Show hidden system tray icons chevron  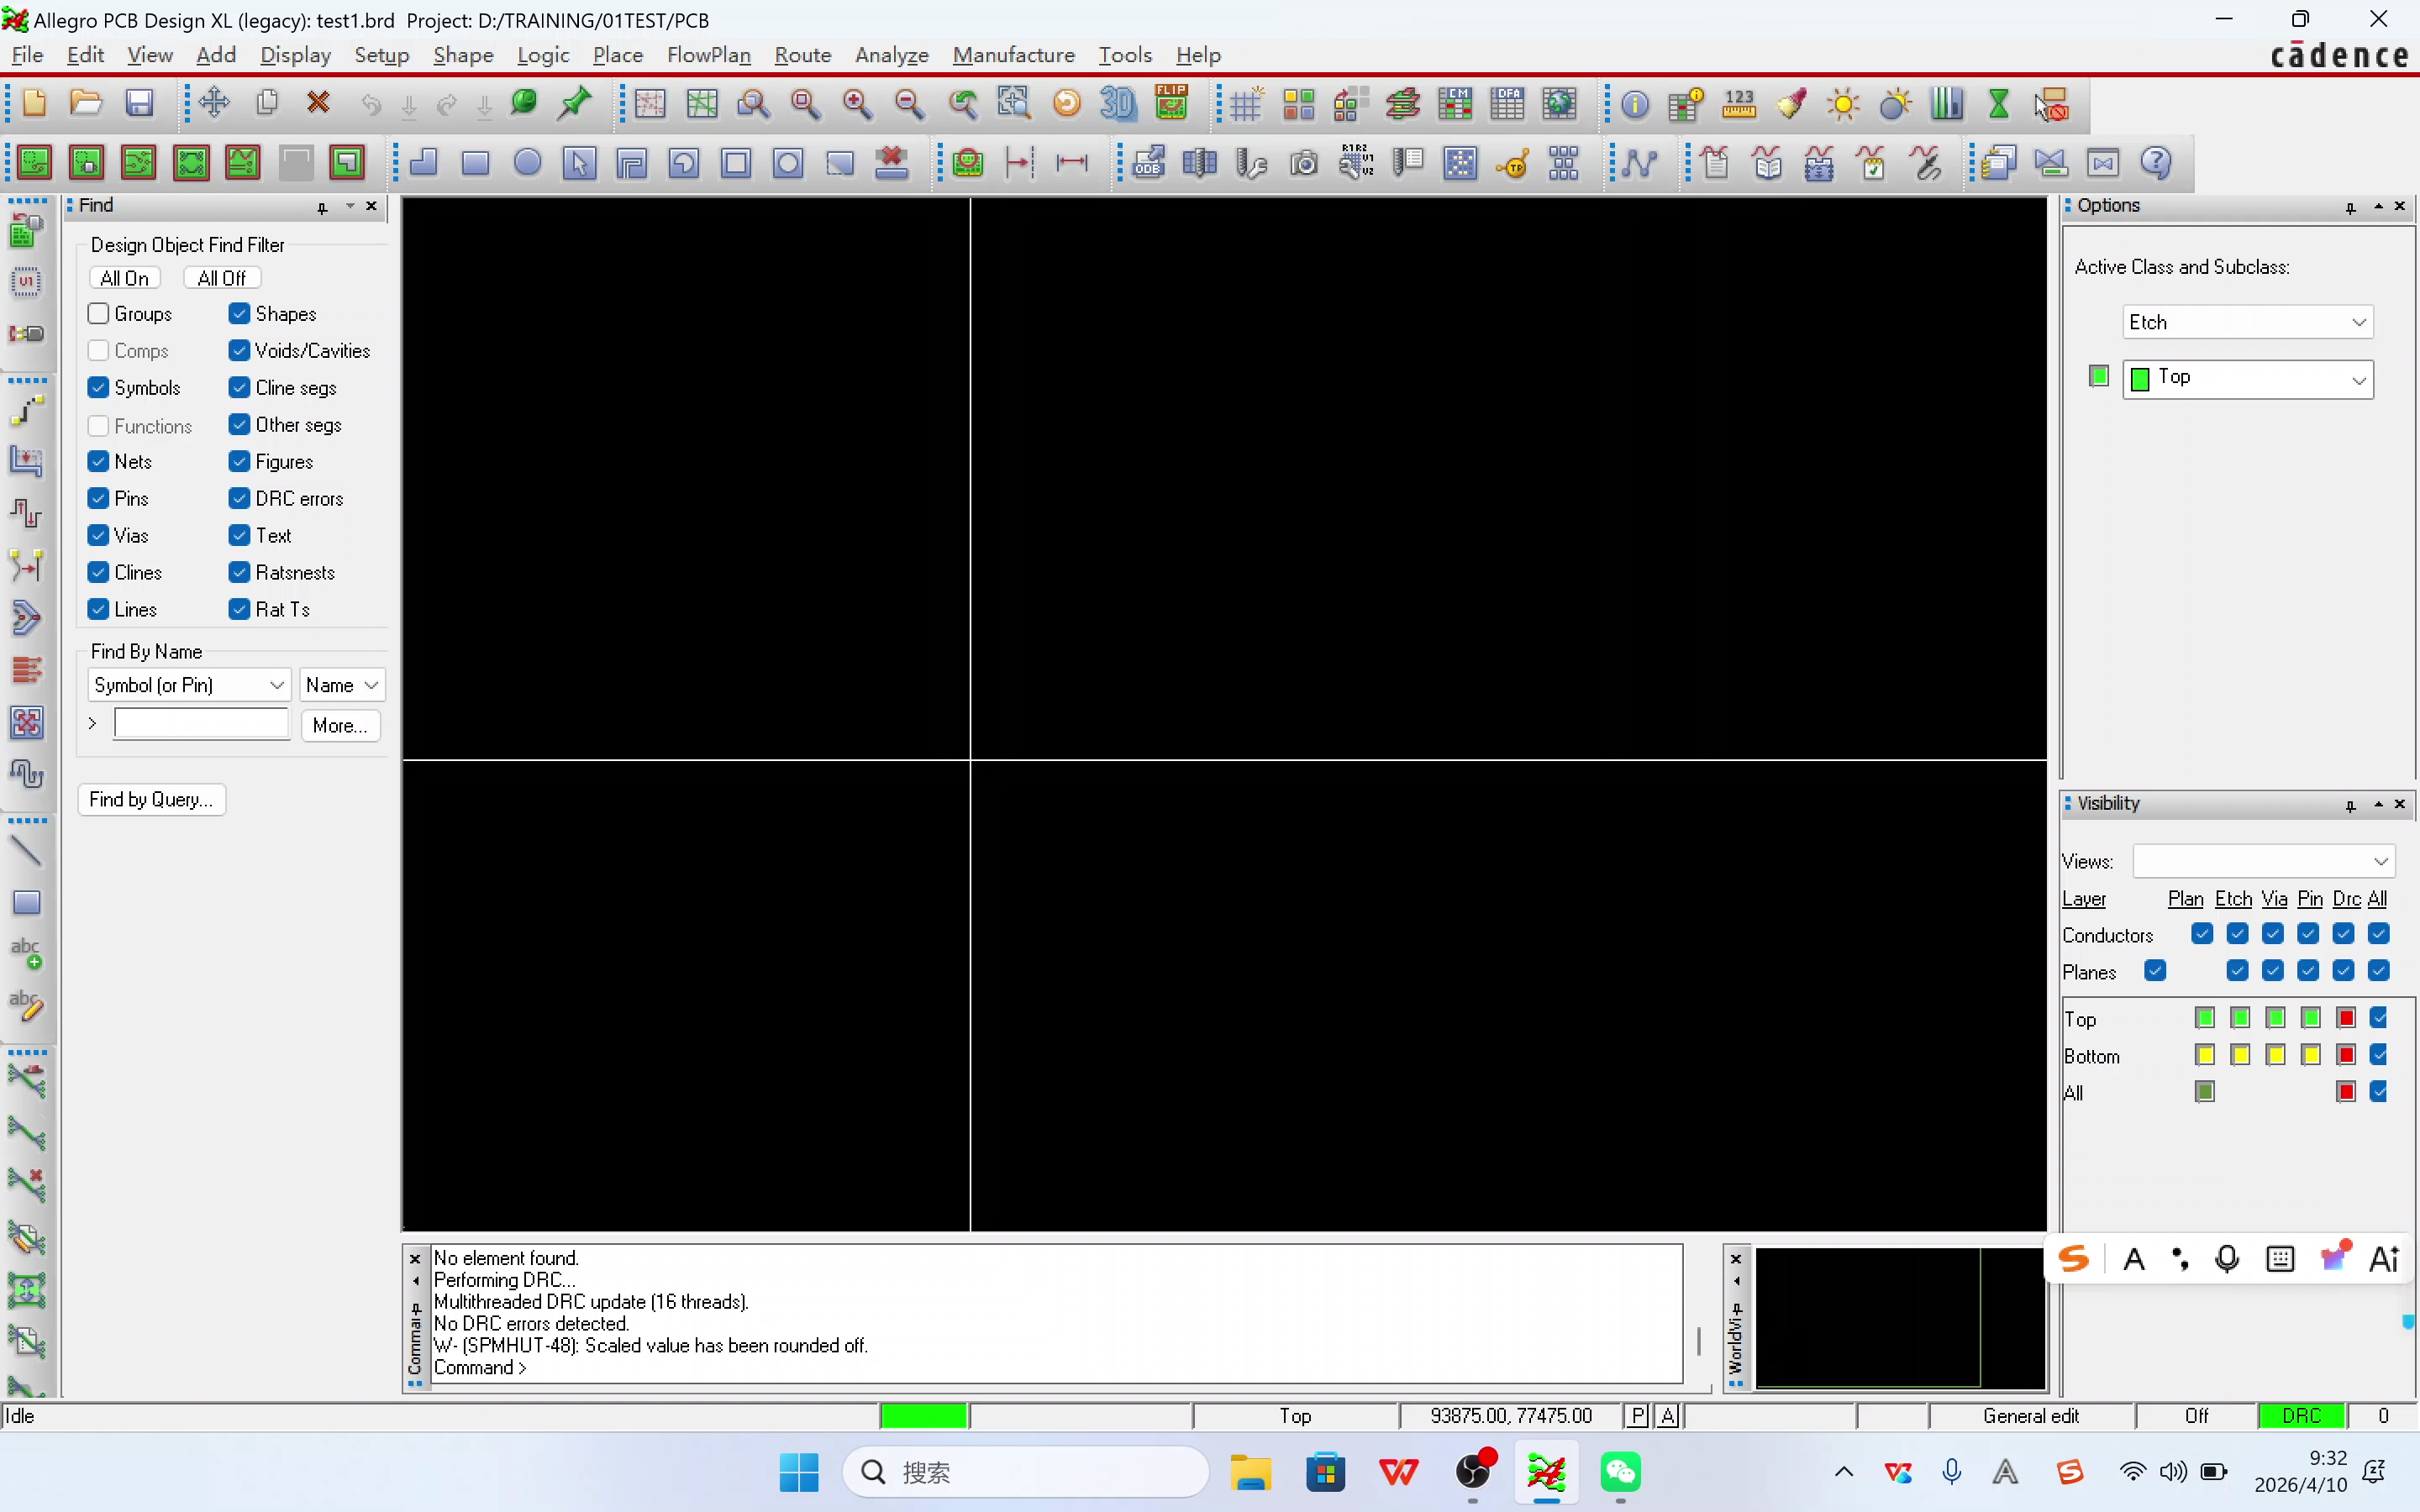[x=1844, y=1471]
